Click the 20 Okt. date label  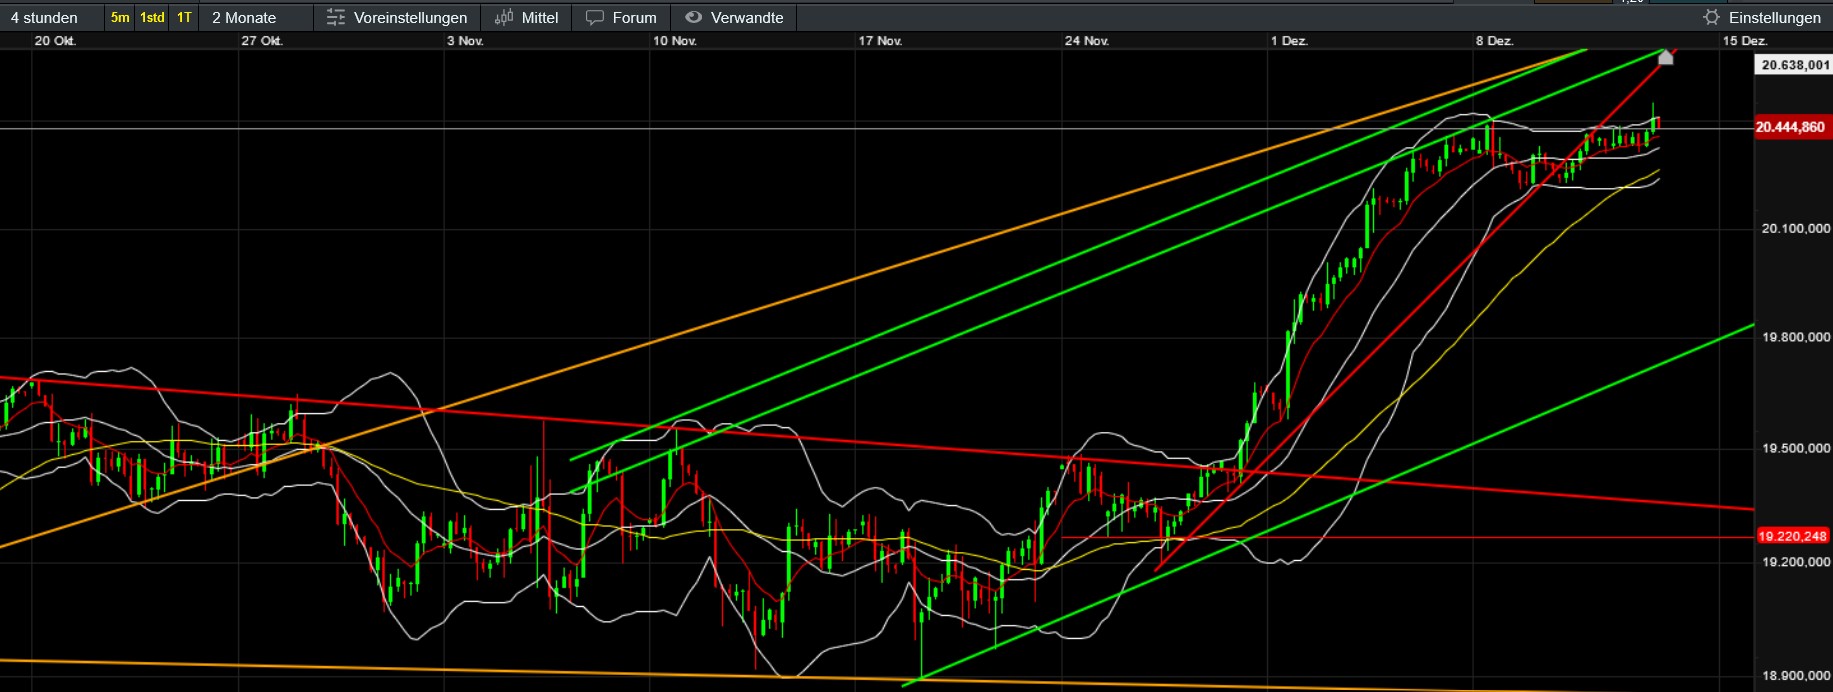[x=55, y=41]
